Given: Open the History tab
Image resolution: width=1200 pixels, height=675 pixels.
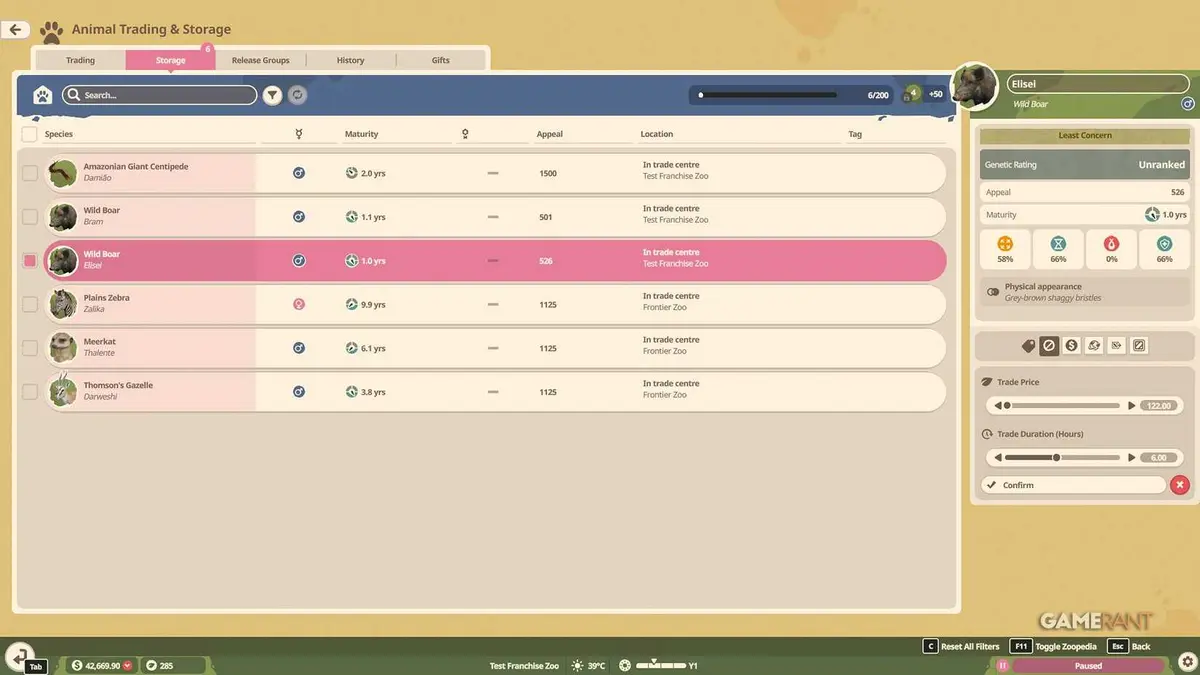Looking at the screenshot, I should 350,60.
